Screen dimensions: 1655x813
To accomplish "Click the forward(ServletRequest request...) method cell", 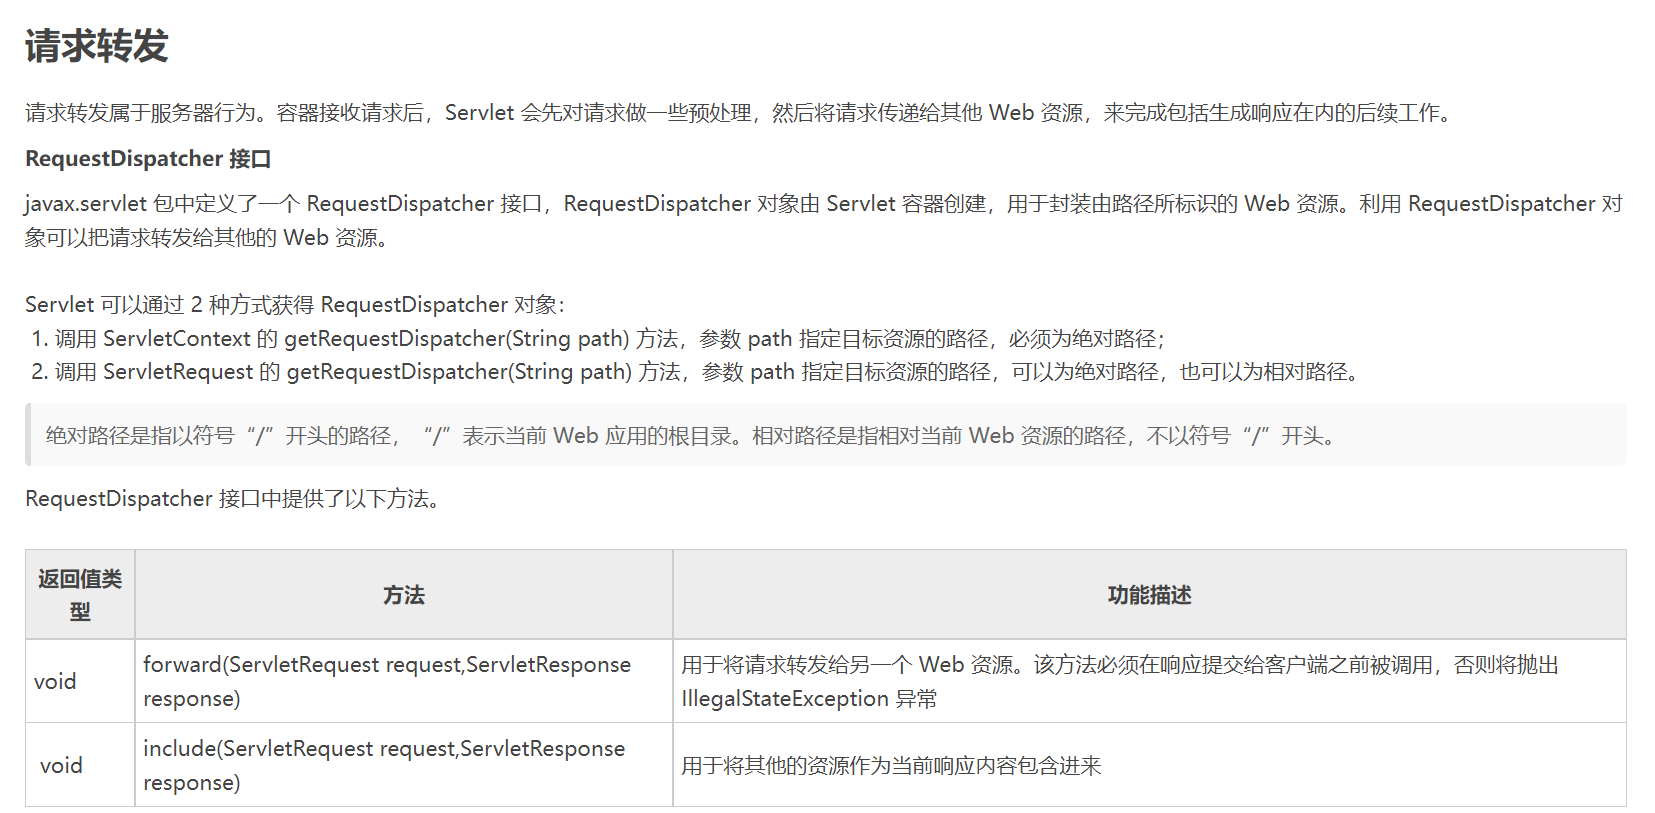I will coord(386,681).
